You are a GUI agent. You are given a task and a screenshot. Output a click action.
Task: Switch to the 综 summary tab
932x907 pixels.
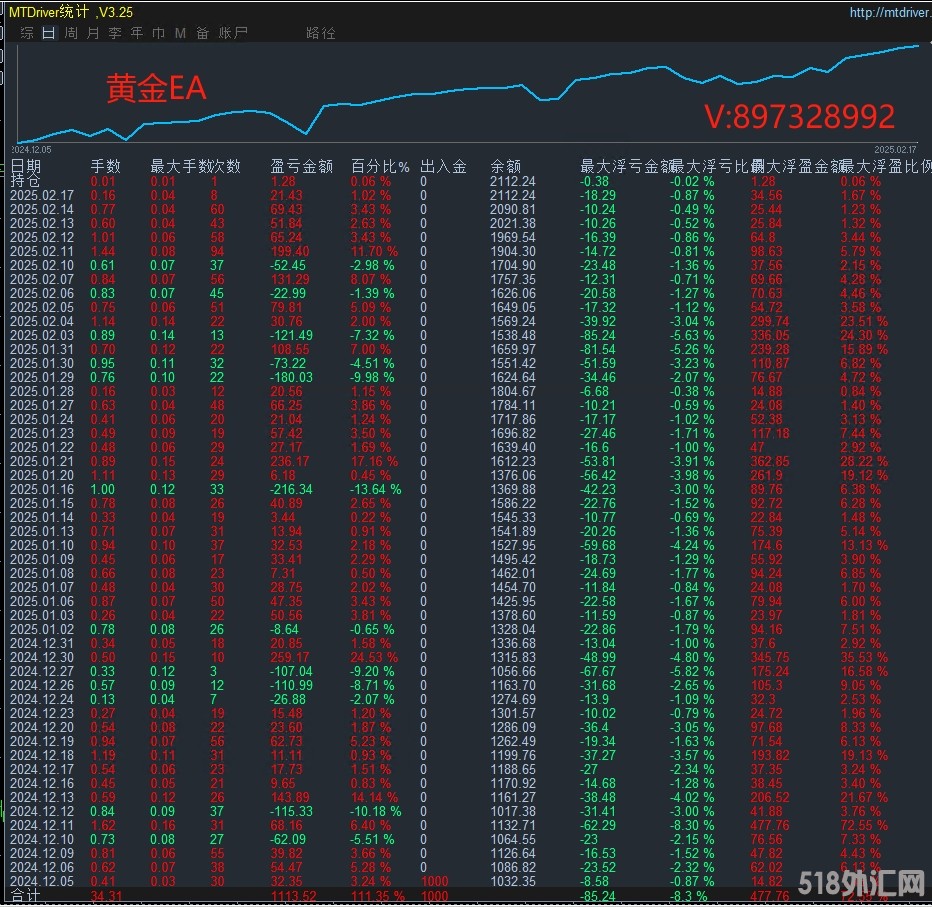(x=27, y=33)
